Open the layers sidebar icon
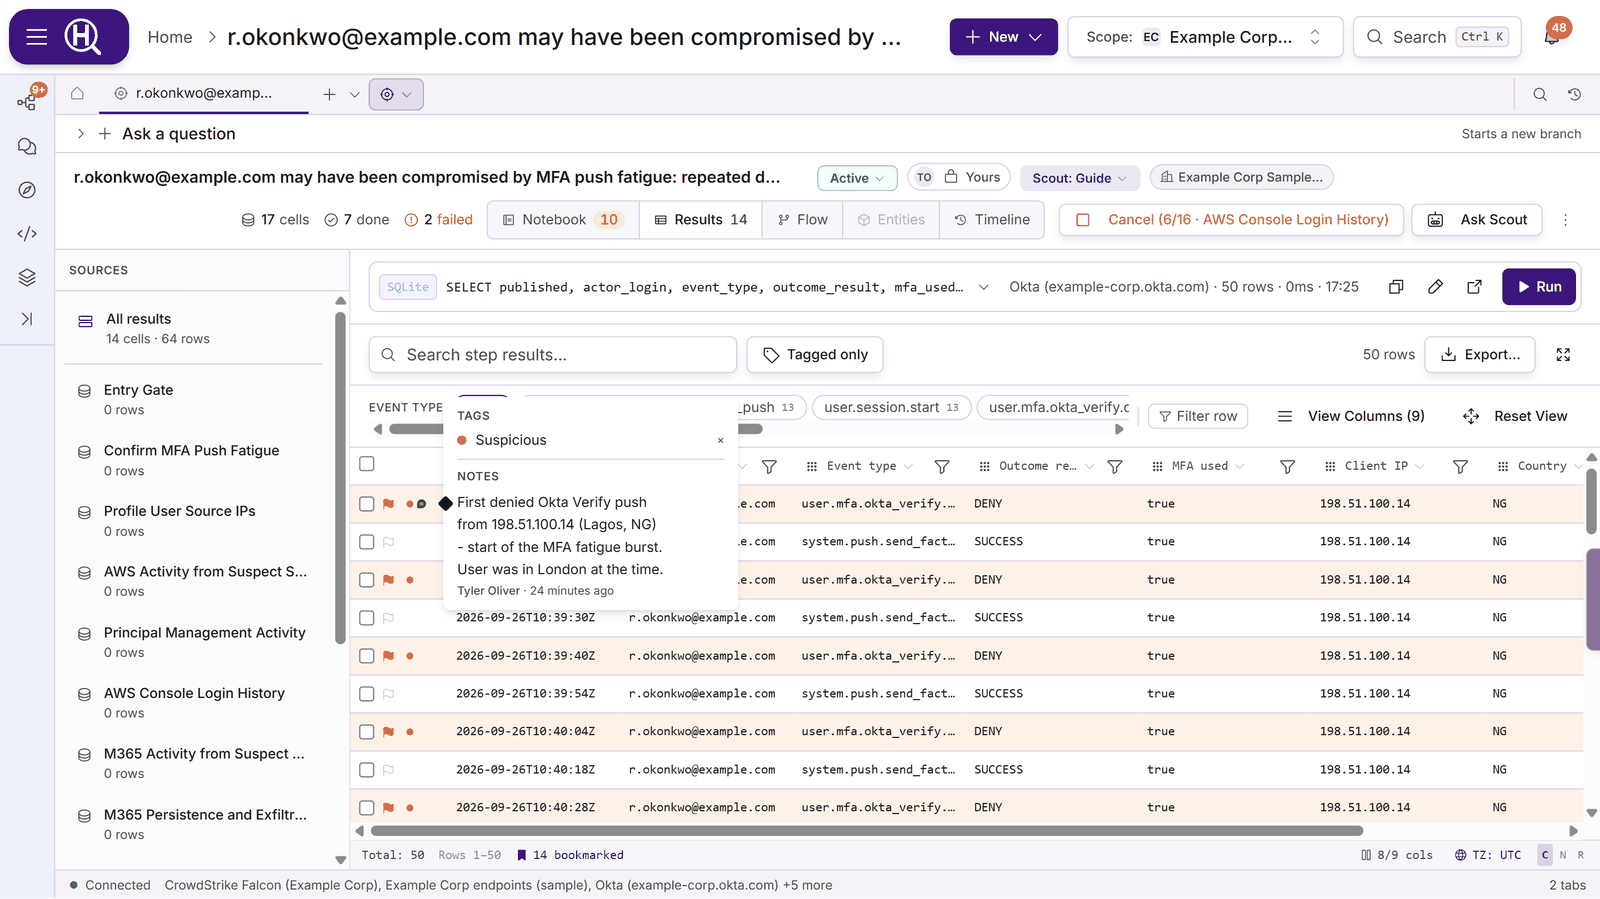 click(27, 277)
